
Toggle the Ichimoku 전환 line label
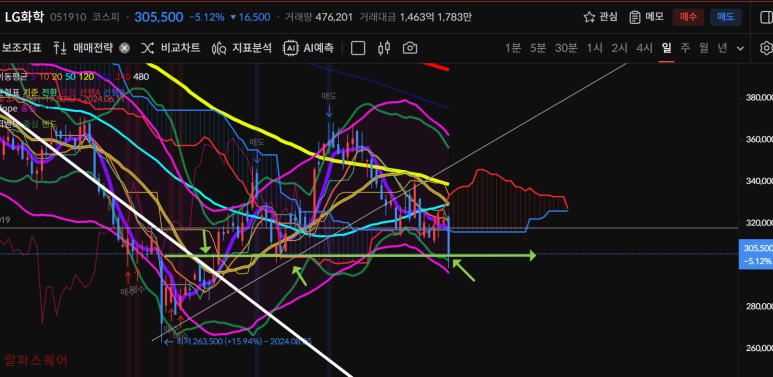(49, 93)
